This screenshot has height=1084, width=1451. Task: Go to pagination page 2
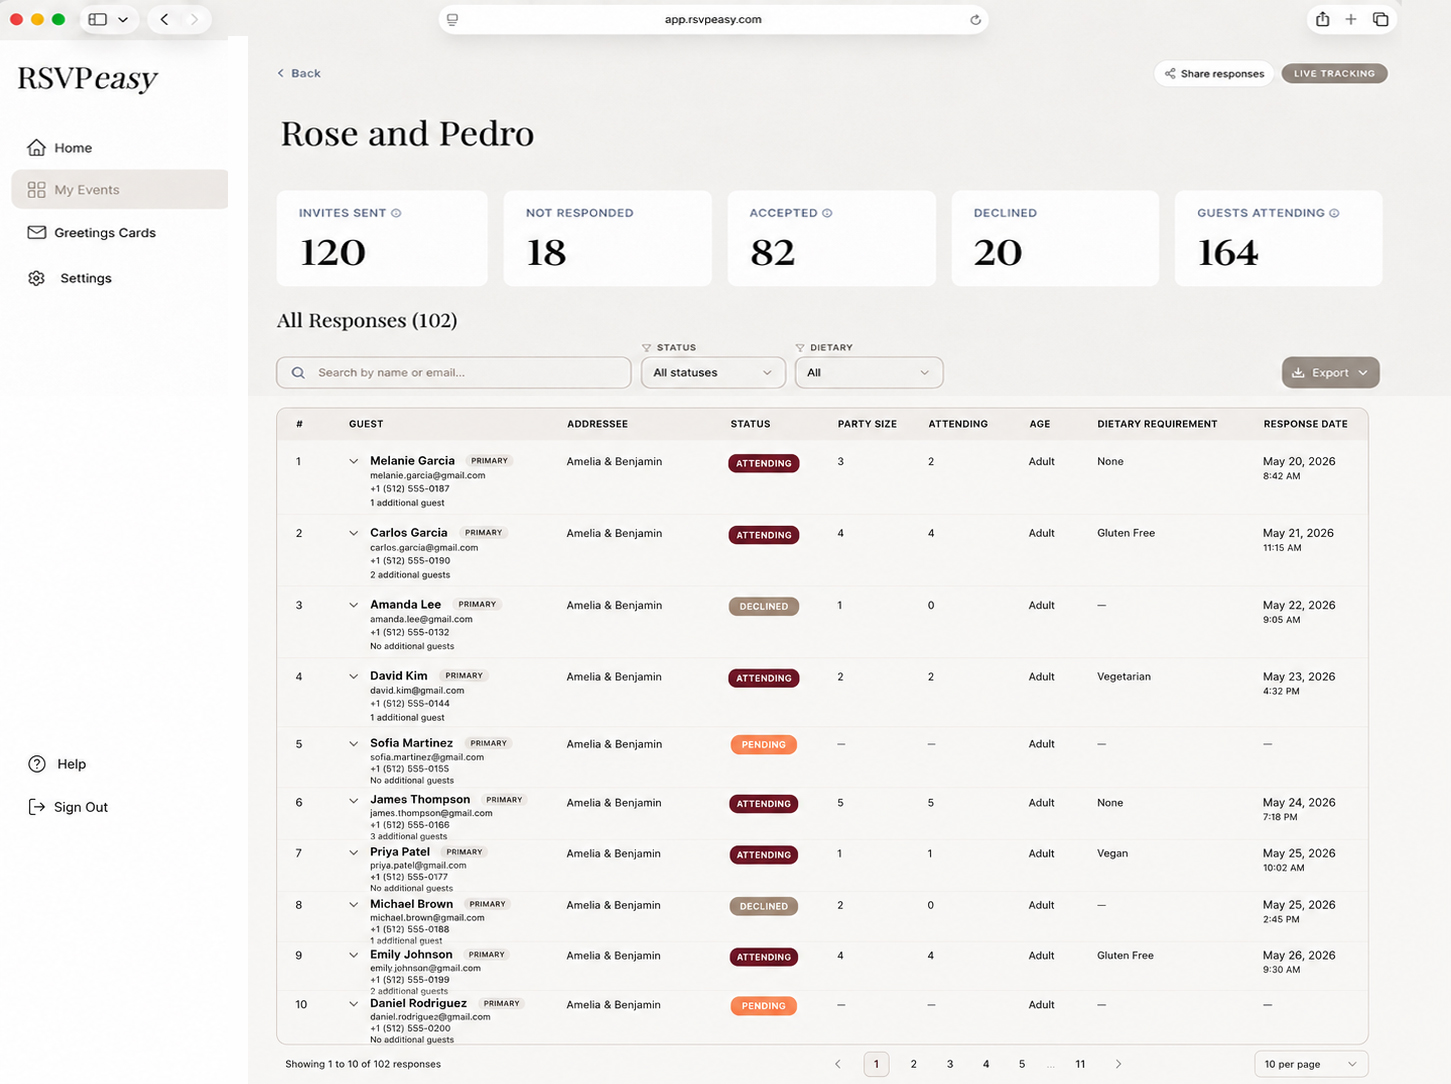pyautogui.click(x=913, y=1064)
